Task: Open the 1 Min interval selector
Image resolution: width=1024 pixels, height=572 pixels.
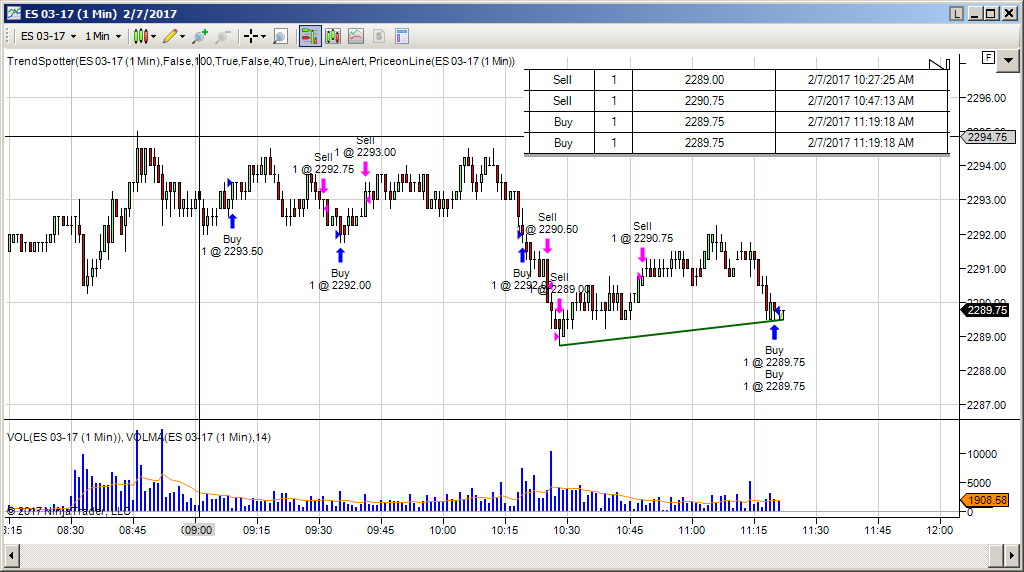Action: pyautogui.click(x=103, y=37)
